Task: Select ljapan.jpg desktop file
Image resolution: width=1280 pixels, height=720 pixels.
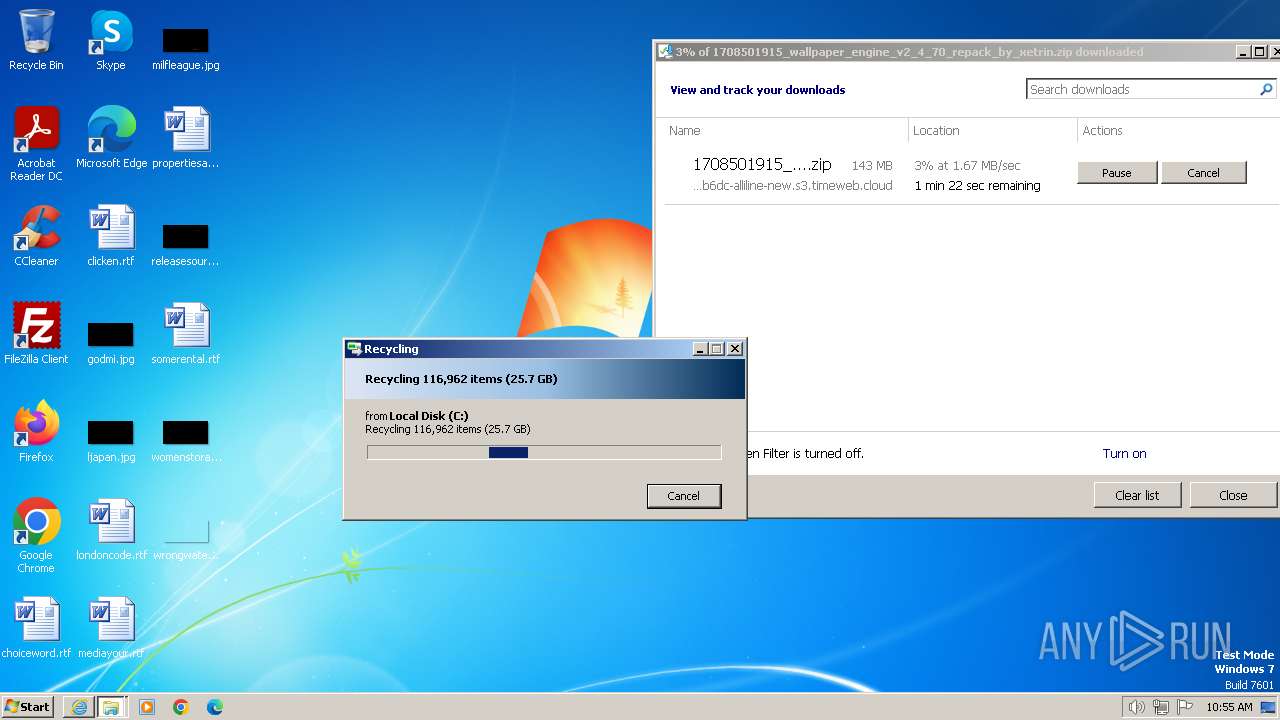Action: point(111,441)
